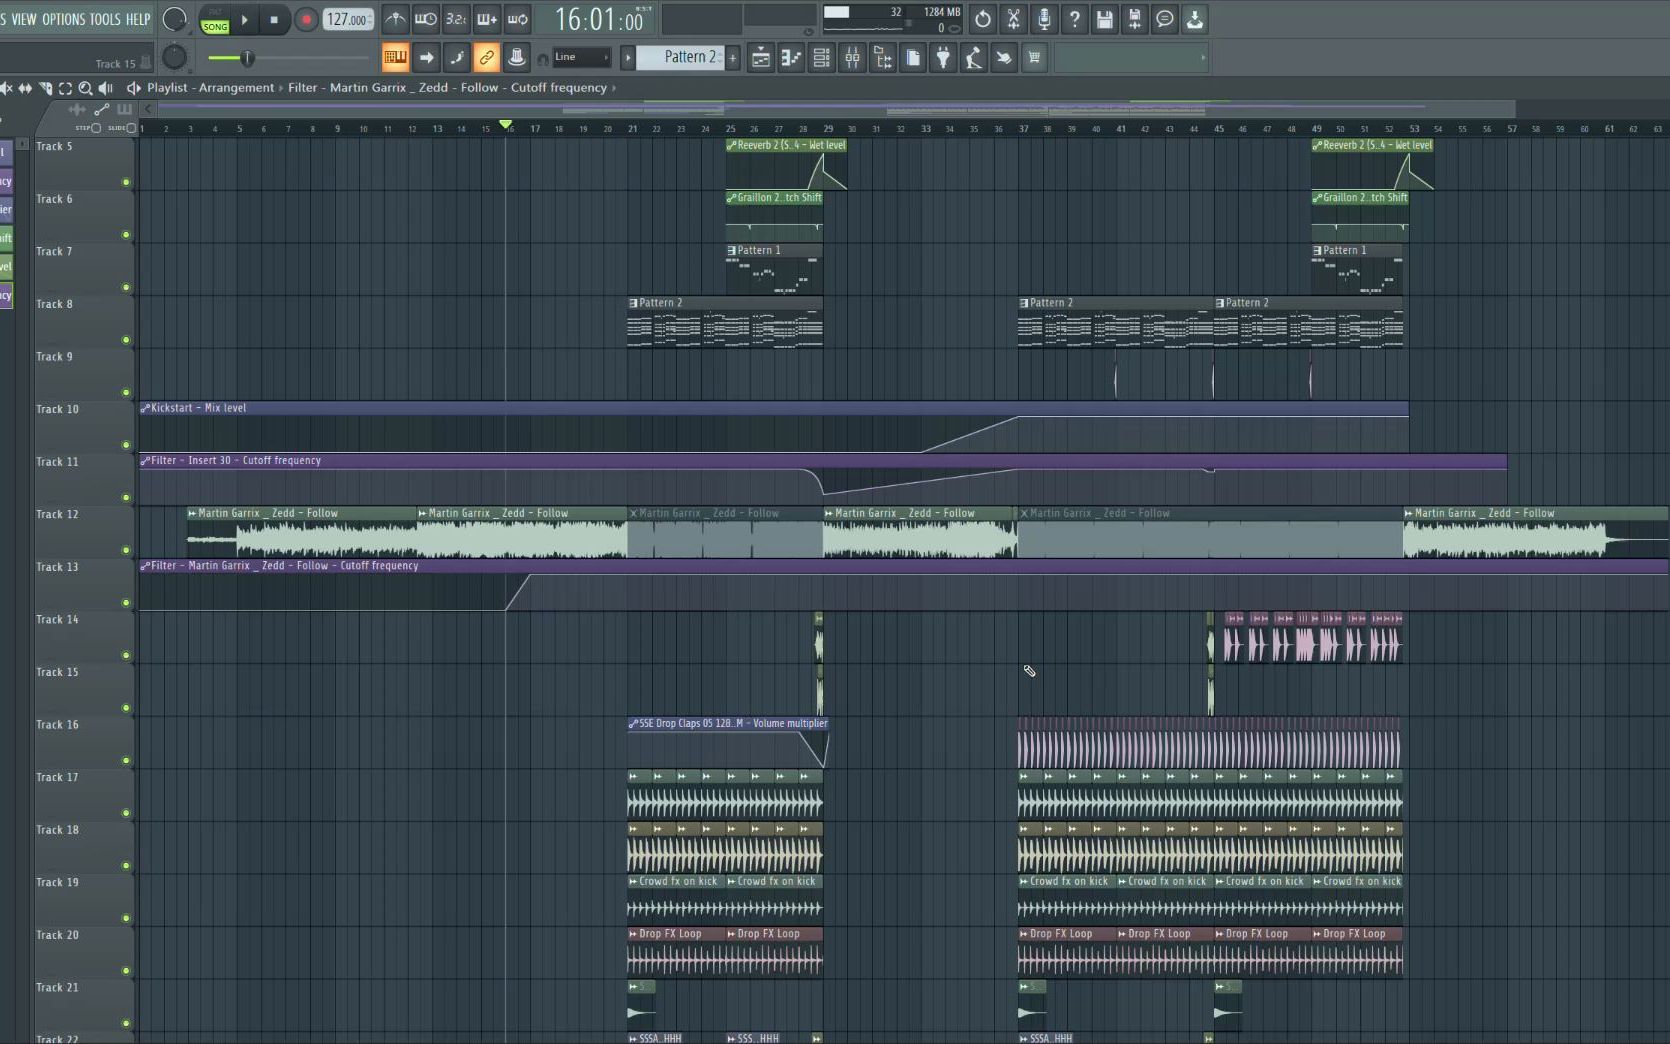Open the VIEW menu
1670x1044 pixels.
pyautogui.click(x=24, y=19)
